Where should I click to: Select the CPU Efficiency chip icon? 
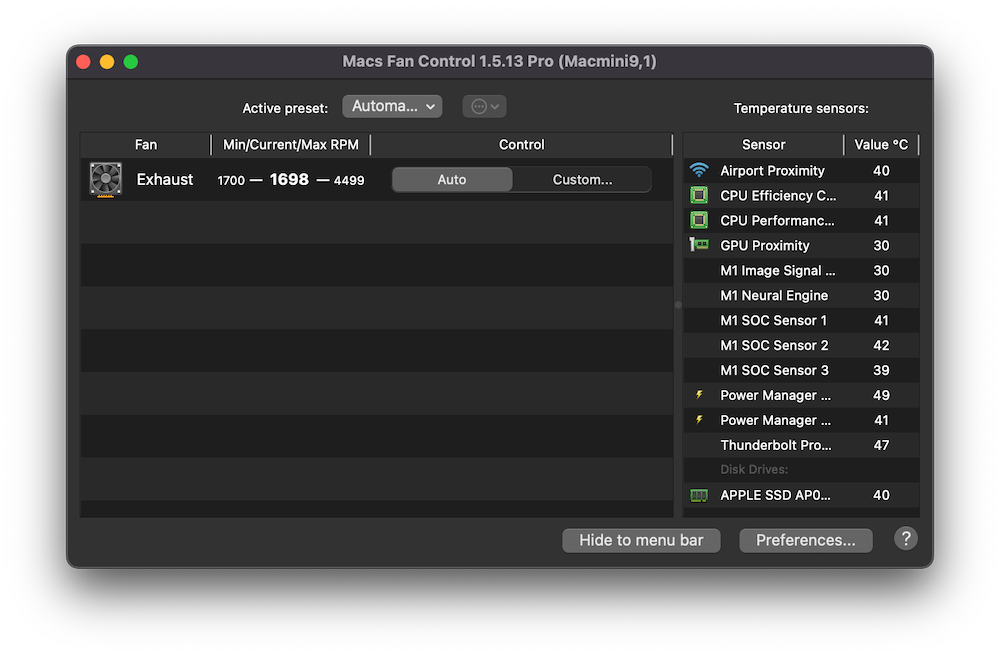(x=698, y=195)
